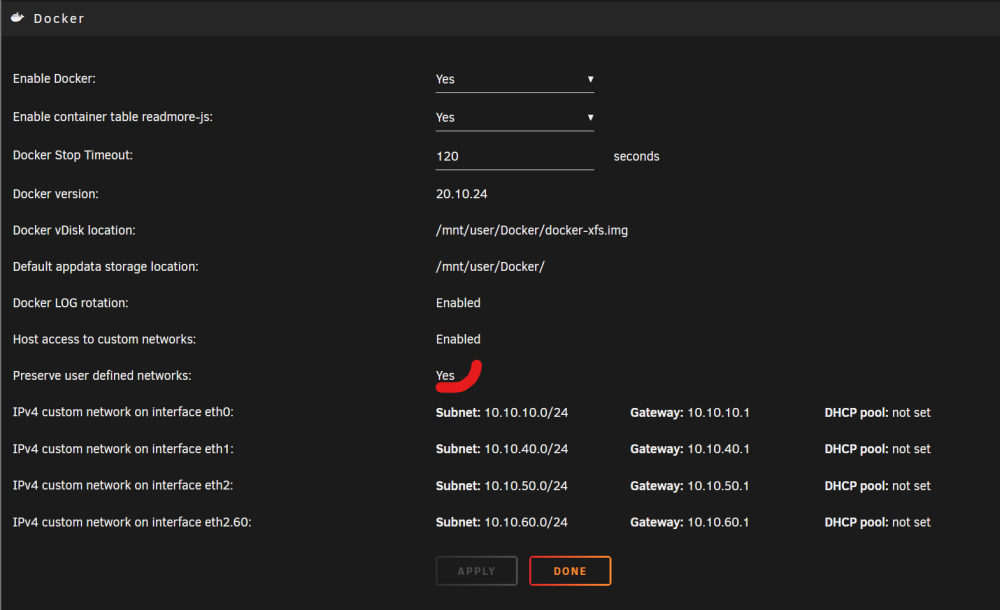Click the gateway 10.10.10.1 value
This screenshot has width=1000, height=610.
point(718,413)
